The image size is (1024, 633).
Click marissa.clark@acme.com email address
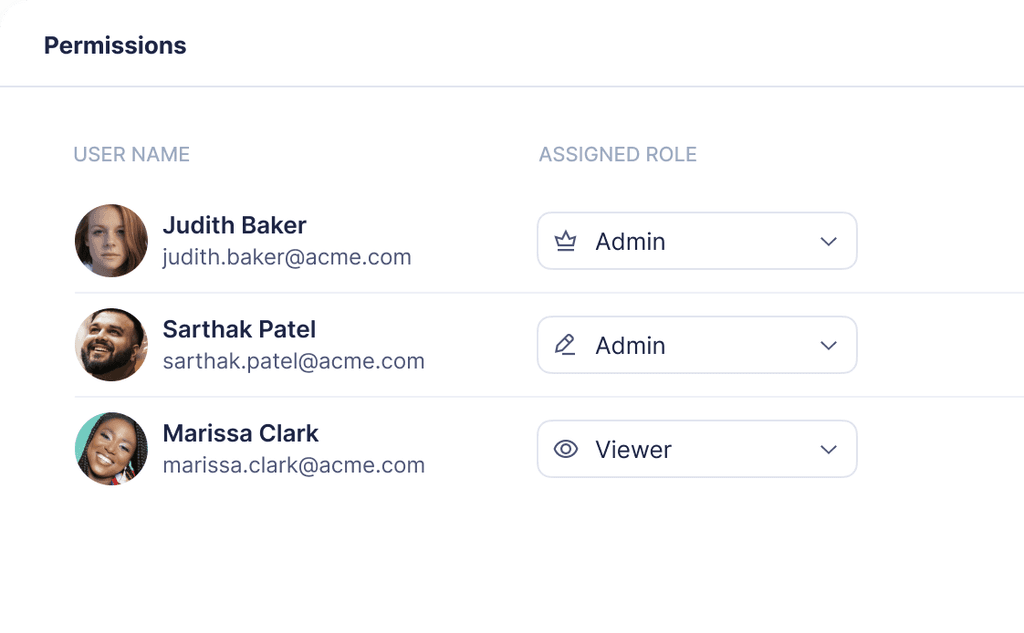coord(293,465)
